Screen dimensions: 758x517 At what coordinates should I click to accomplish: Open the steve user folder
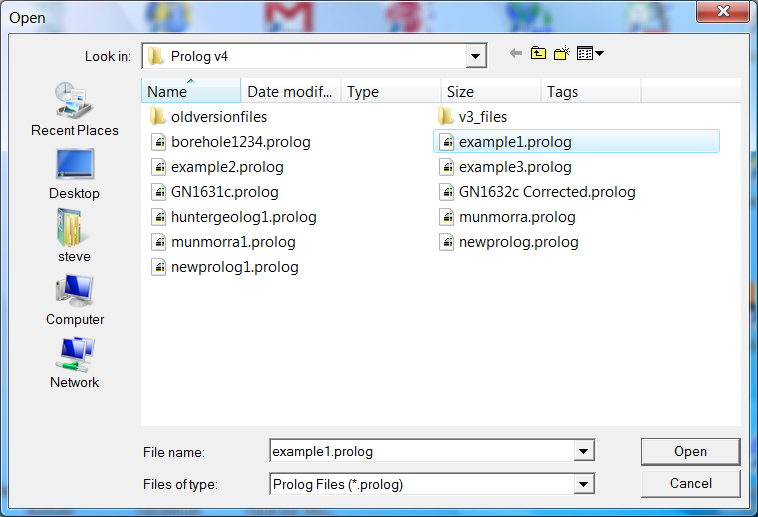coord(74,237)
